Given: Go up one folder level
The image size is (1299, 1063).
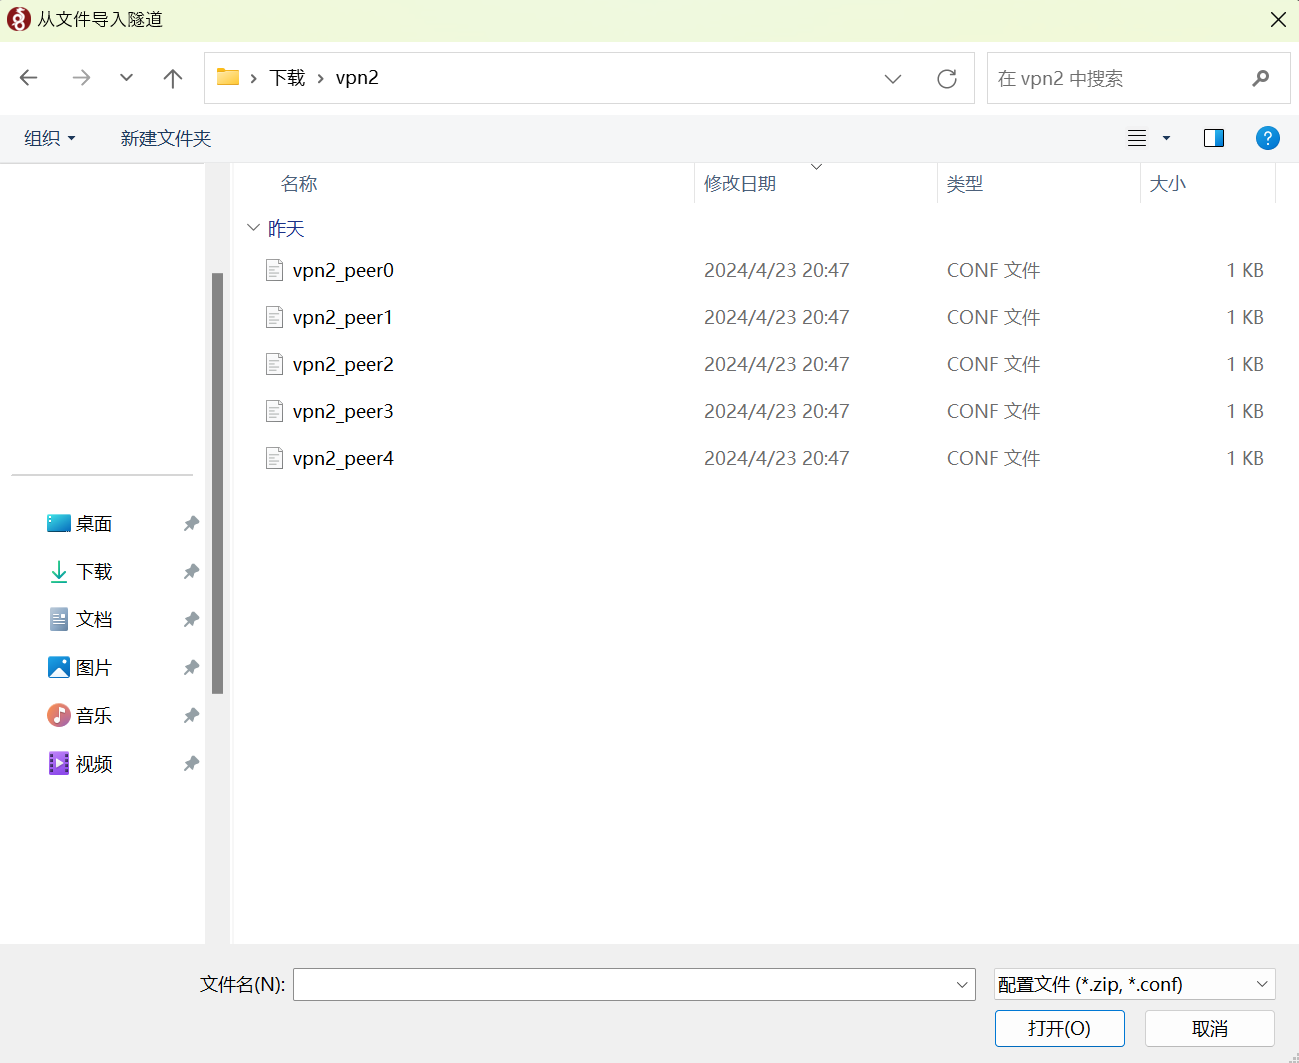Looking at the screenshot, I should pyautogui.click(x=173, y=78).
